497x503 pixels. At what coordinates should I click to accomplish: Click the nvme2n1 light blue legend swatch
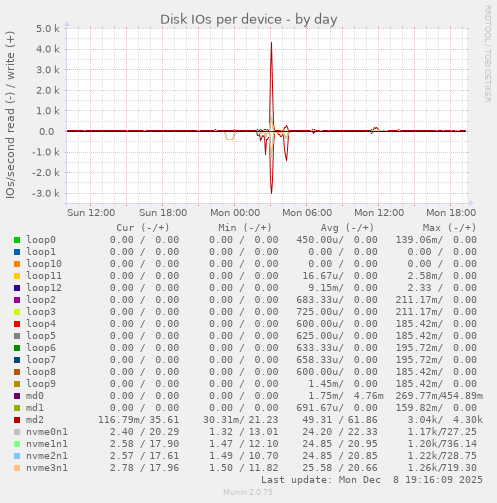tap(17, 456)
